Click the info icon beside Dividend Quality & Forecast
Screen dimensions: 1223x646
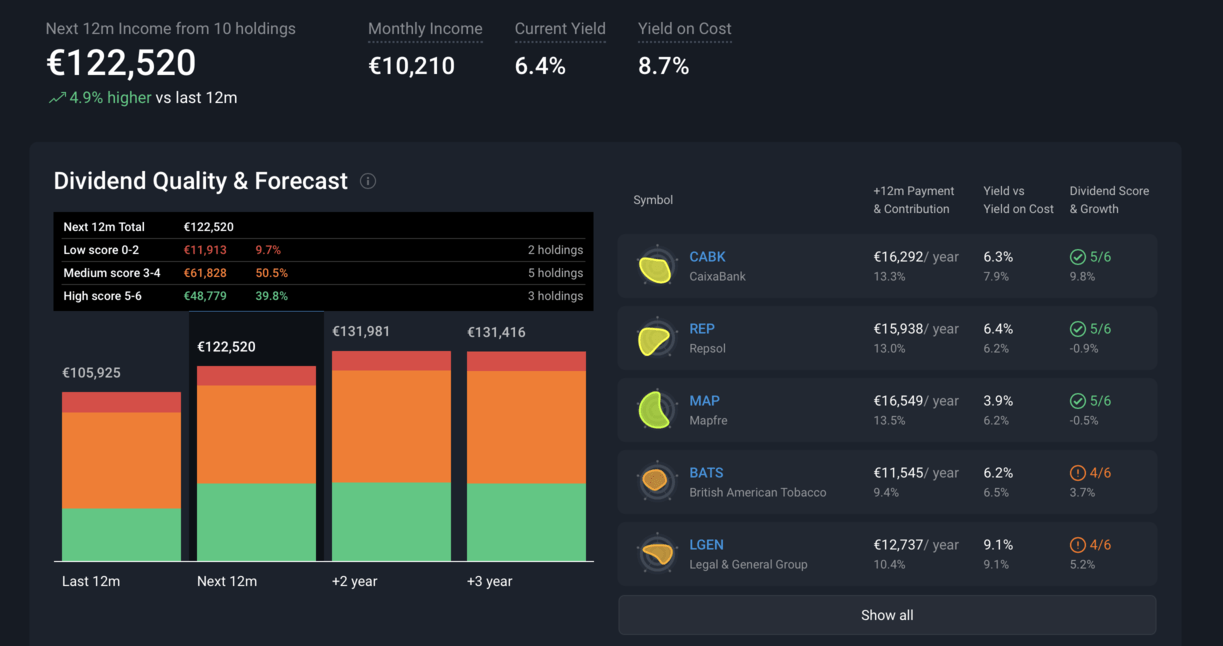[368, 181]
